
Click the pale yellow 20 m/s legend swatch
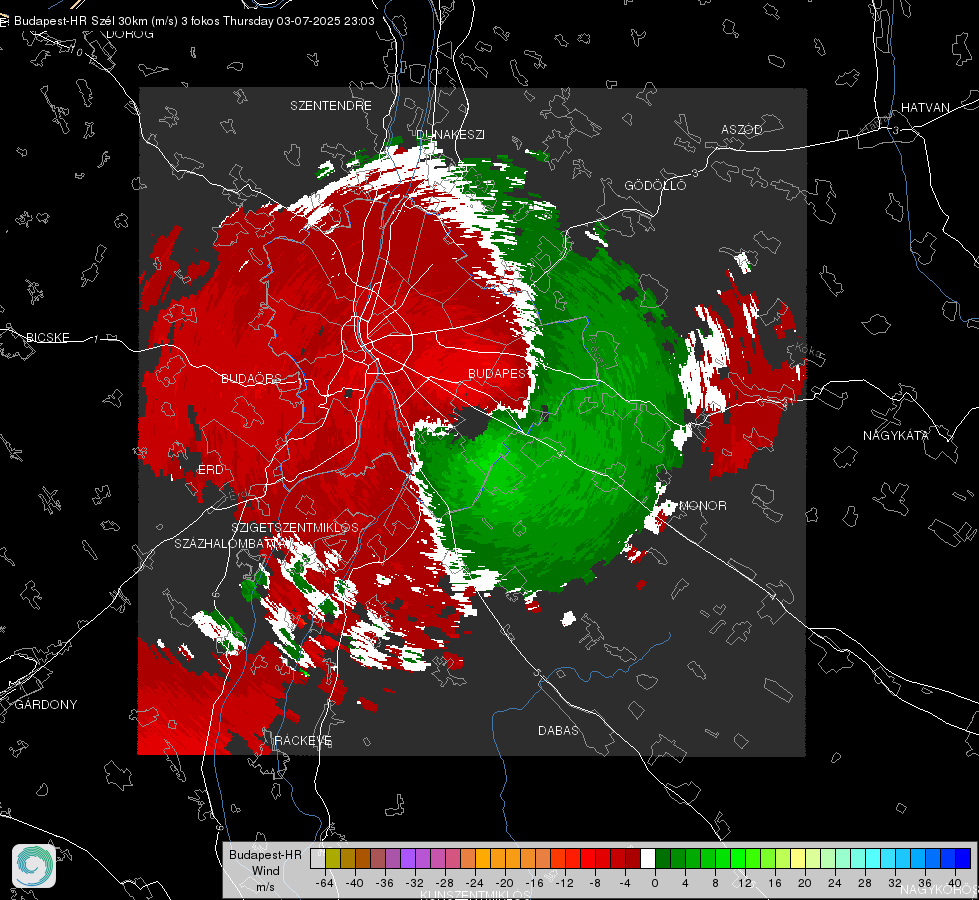tap(798, 859)
